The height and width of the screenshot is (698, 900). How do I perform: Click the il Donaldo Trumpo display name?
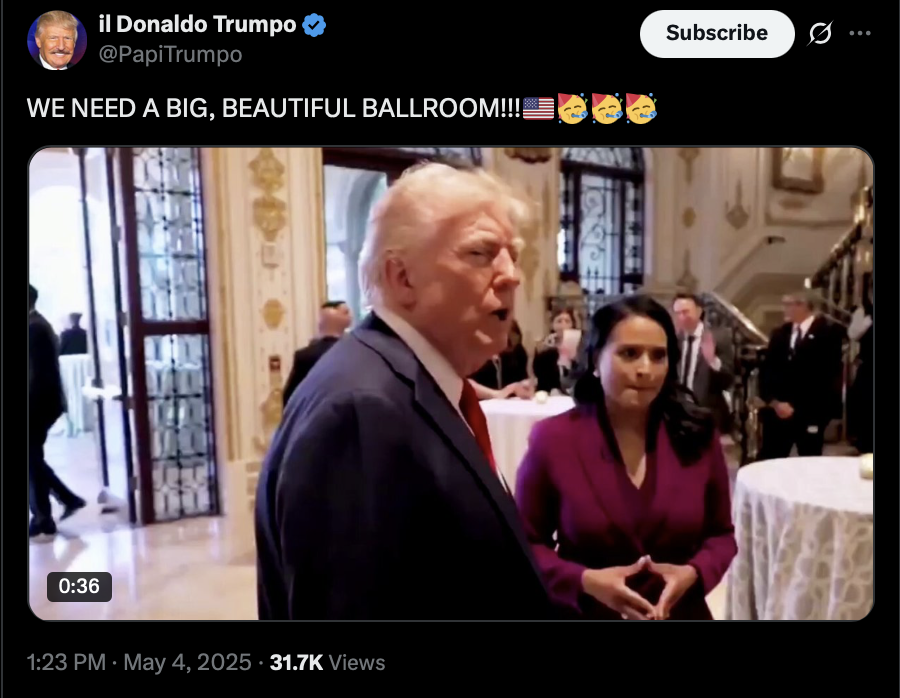[197, 24]
